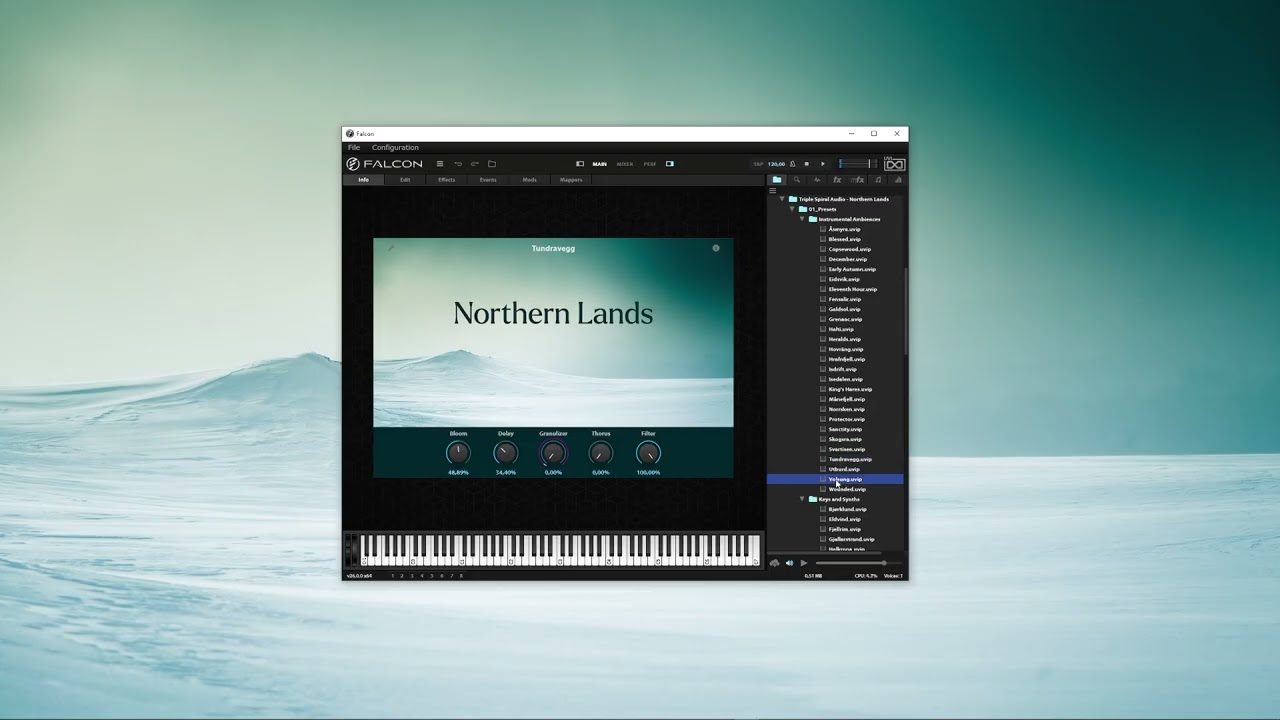
Task: Select the Info tab
Action: pyautogui.click(x=364, y=180)
